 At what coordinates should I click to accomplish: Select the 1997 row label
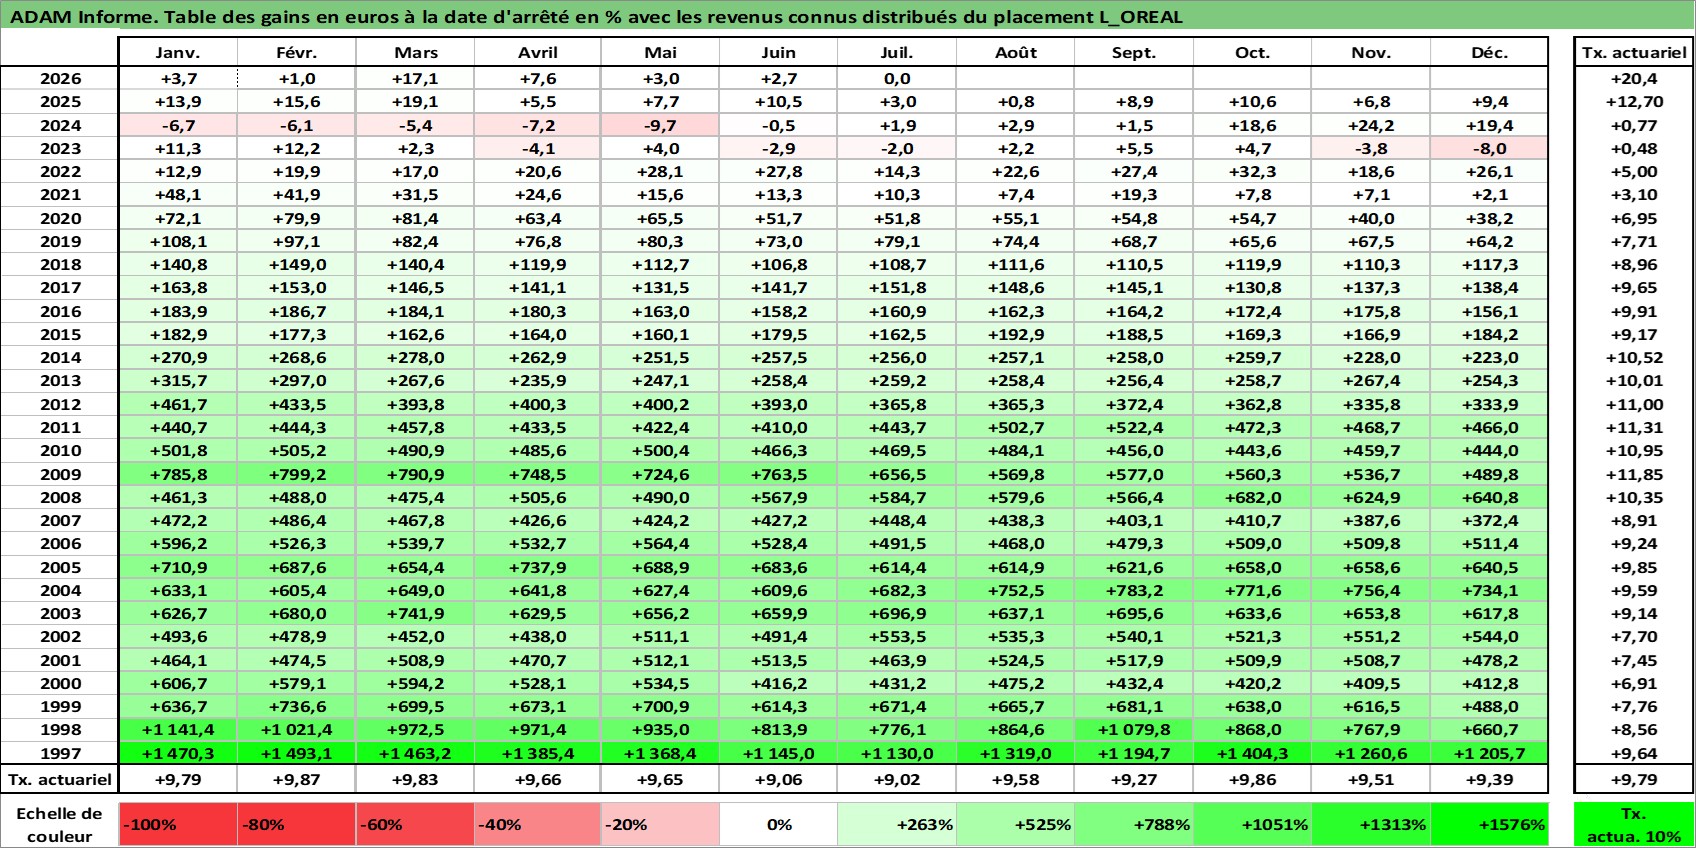pyautogui.click(x=60, y=753)
